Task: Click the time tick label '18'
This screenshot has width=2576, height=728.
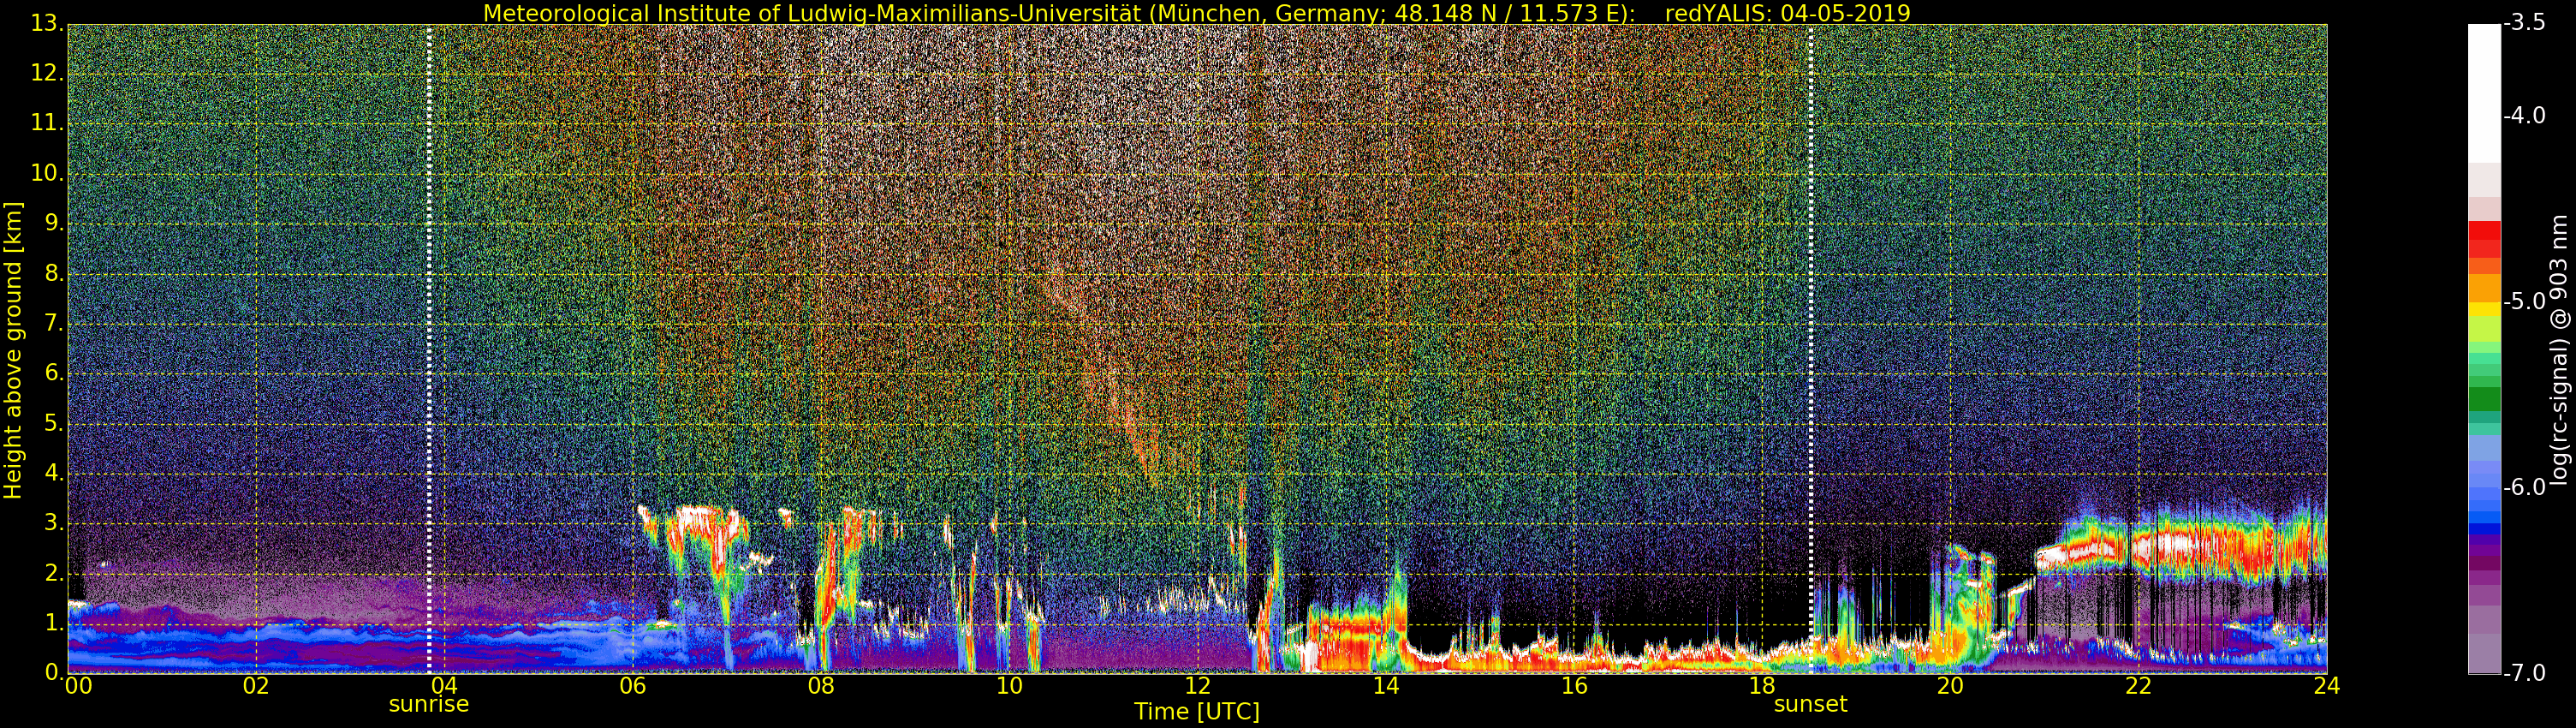Action: coord(1762,686)
